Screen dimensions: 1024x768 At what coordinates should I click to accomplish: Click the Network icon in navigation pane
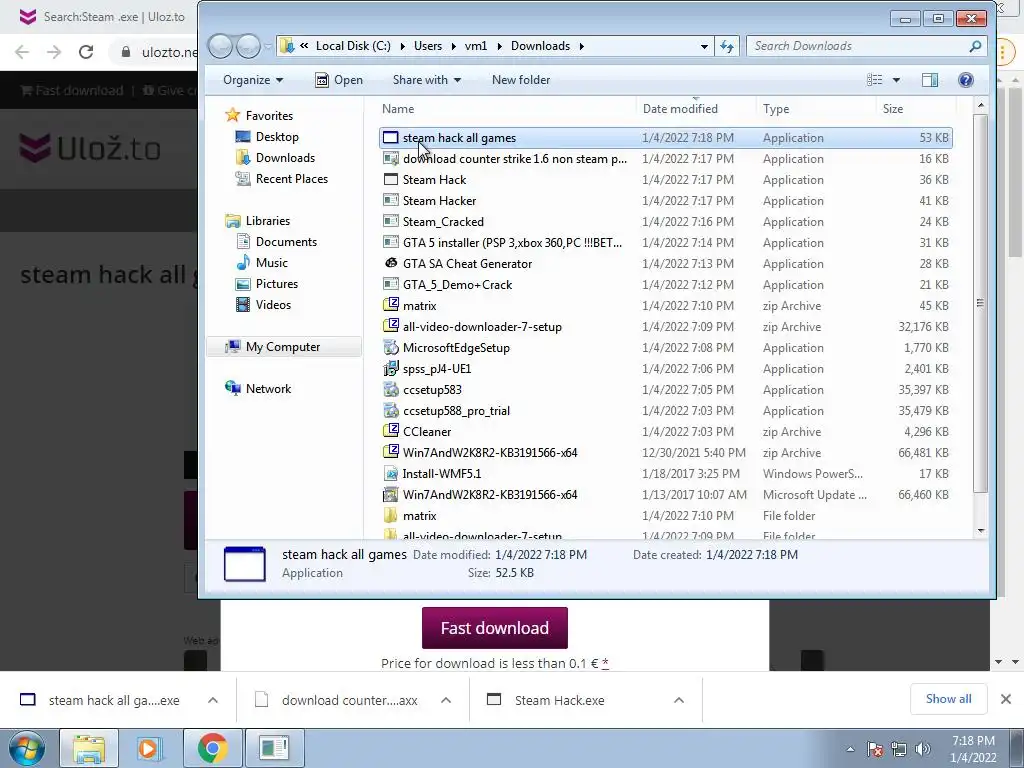point(232,389)
